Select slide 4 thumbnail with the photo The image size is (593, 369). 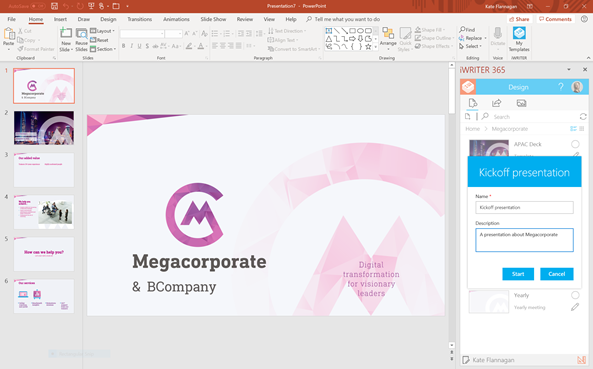point(44,212)
